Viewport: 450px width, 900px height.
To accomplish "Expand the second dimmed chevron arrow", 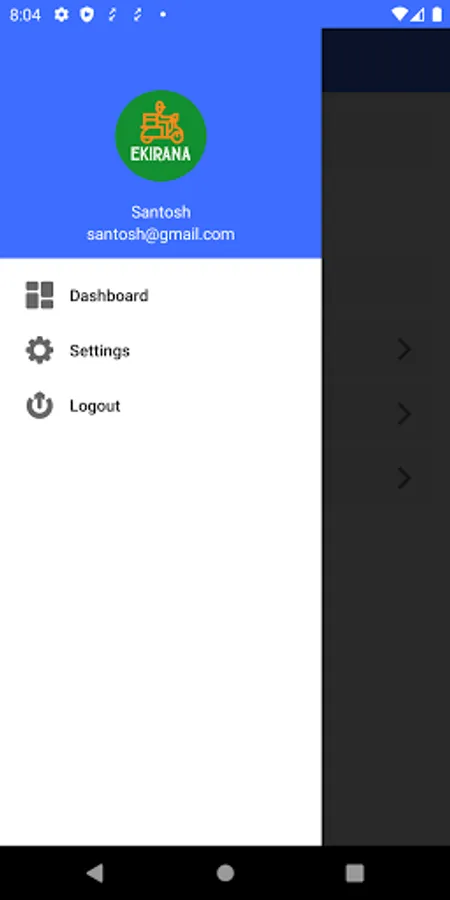I will pyautogui.click(x=404, y=413).
